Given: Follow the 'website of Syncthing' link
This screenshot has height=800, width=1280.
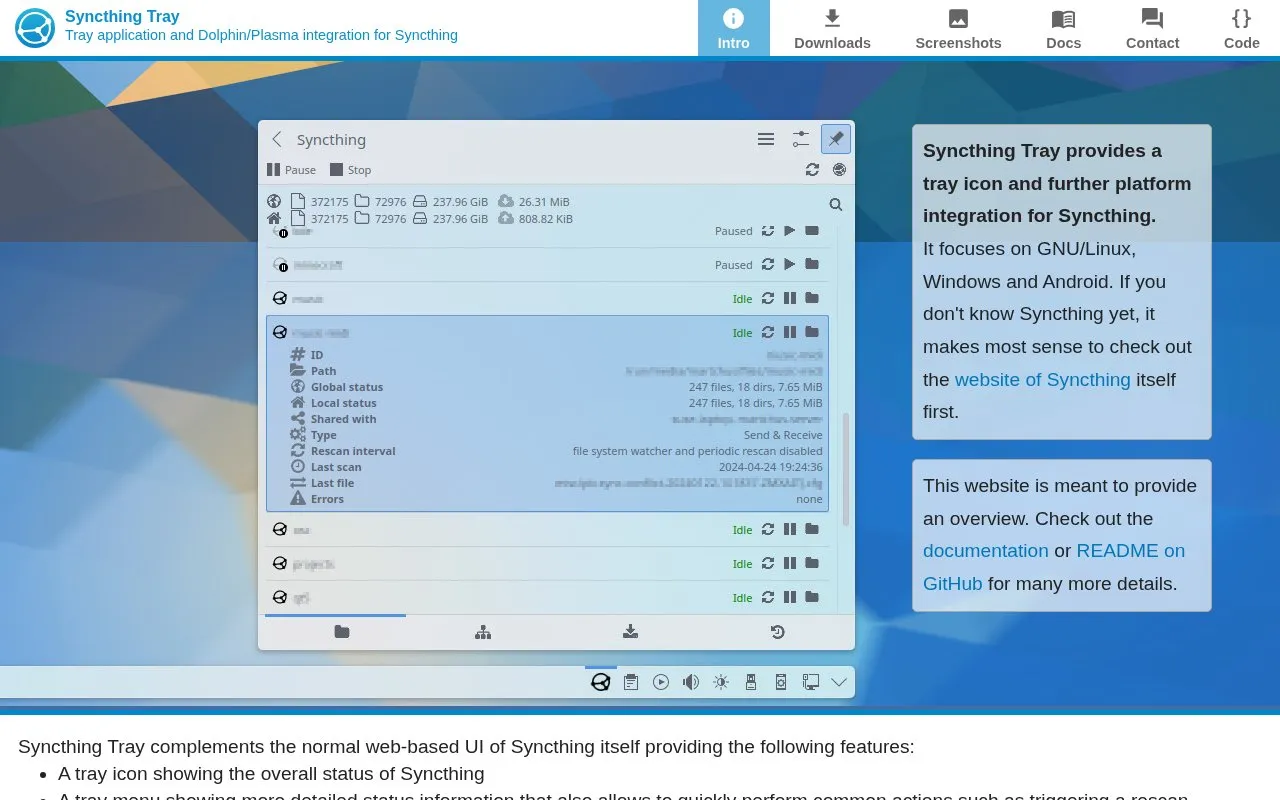Looking at the screenshot, I should pos(1042,380).
